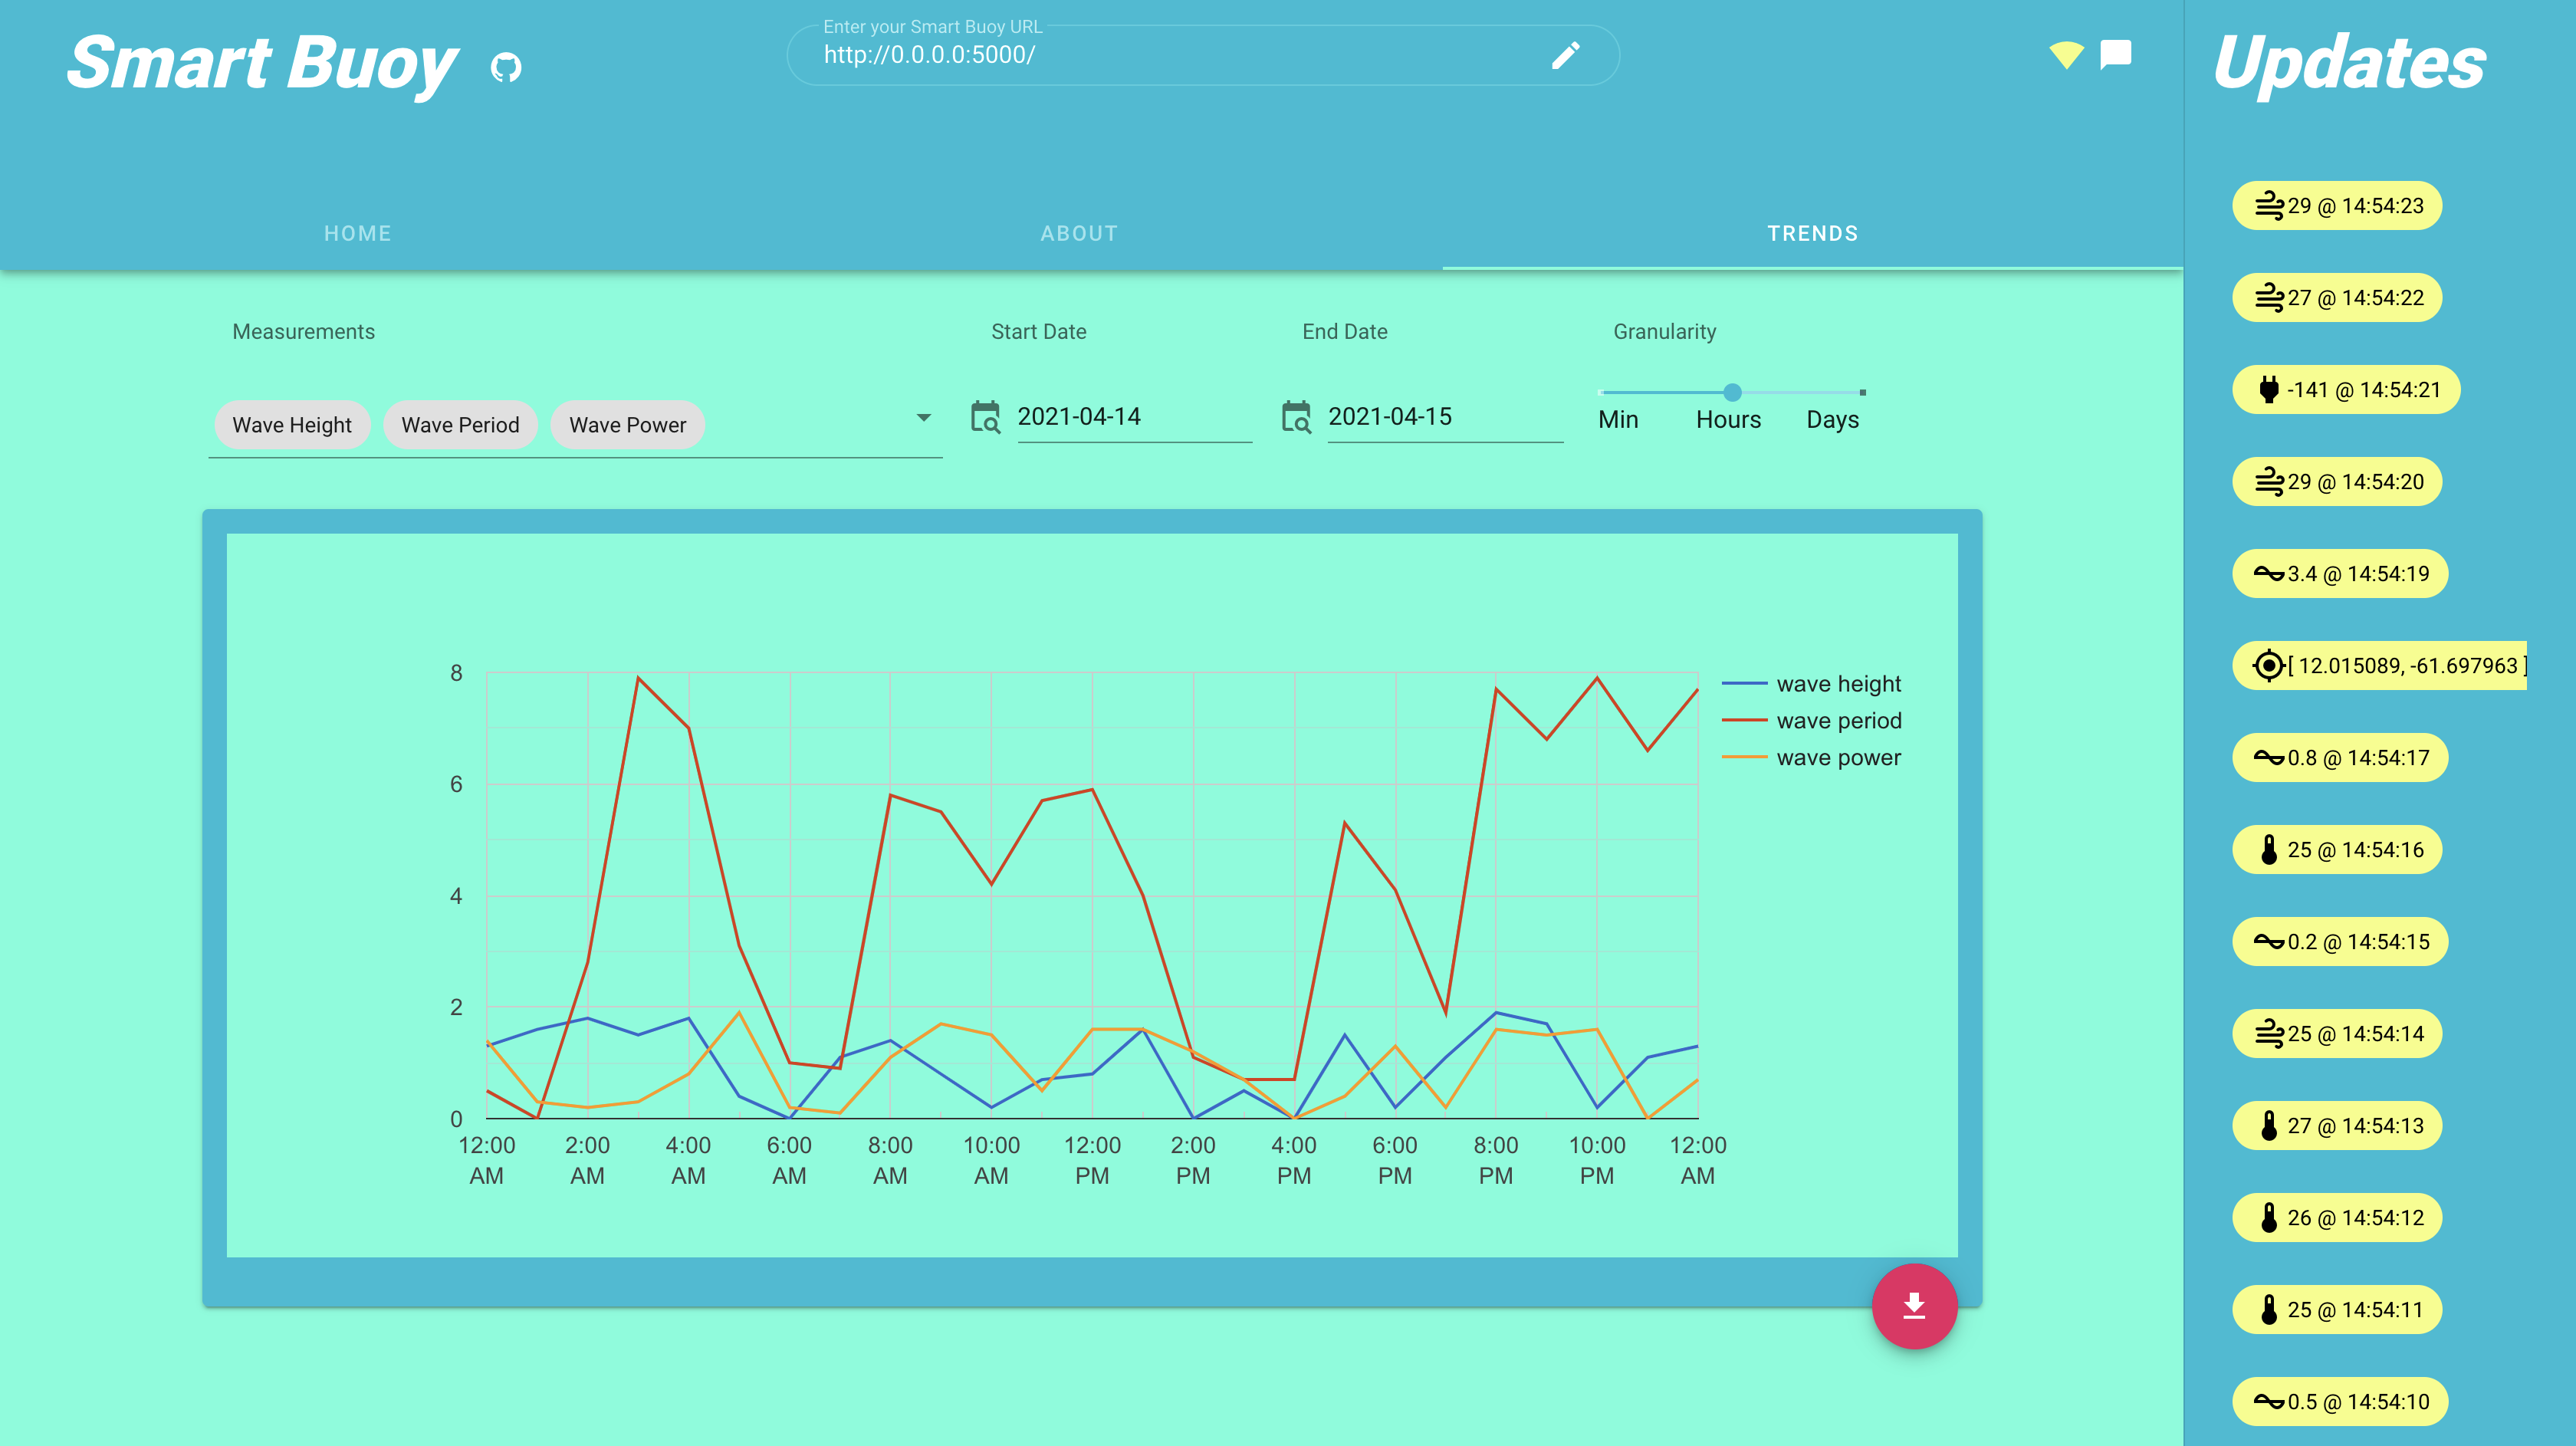Toggle wave power series in legend

[1837, 758]
